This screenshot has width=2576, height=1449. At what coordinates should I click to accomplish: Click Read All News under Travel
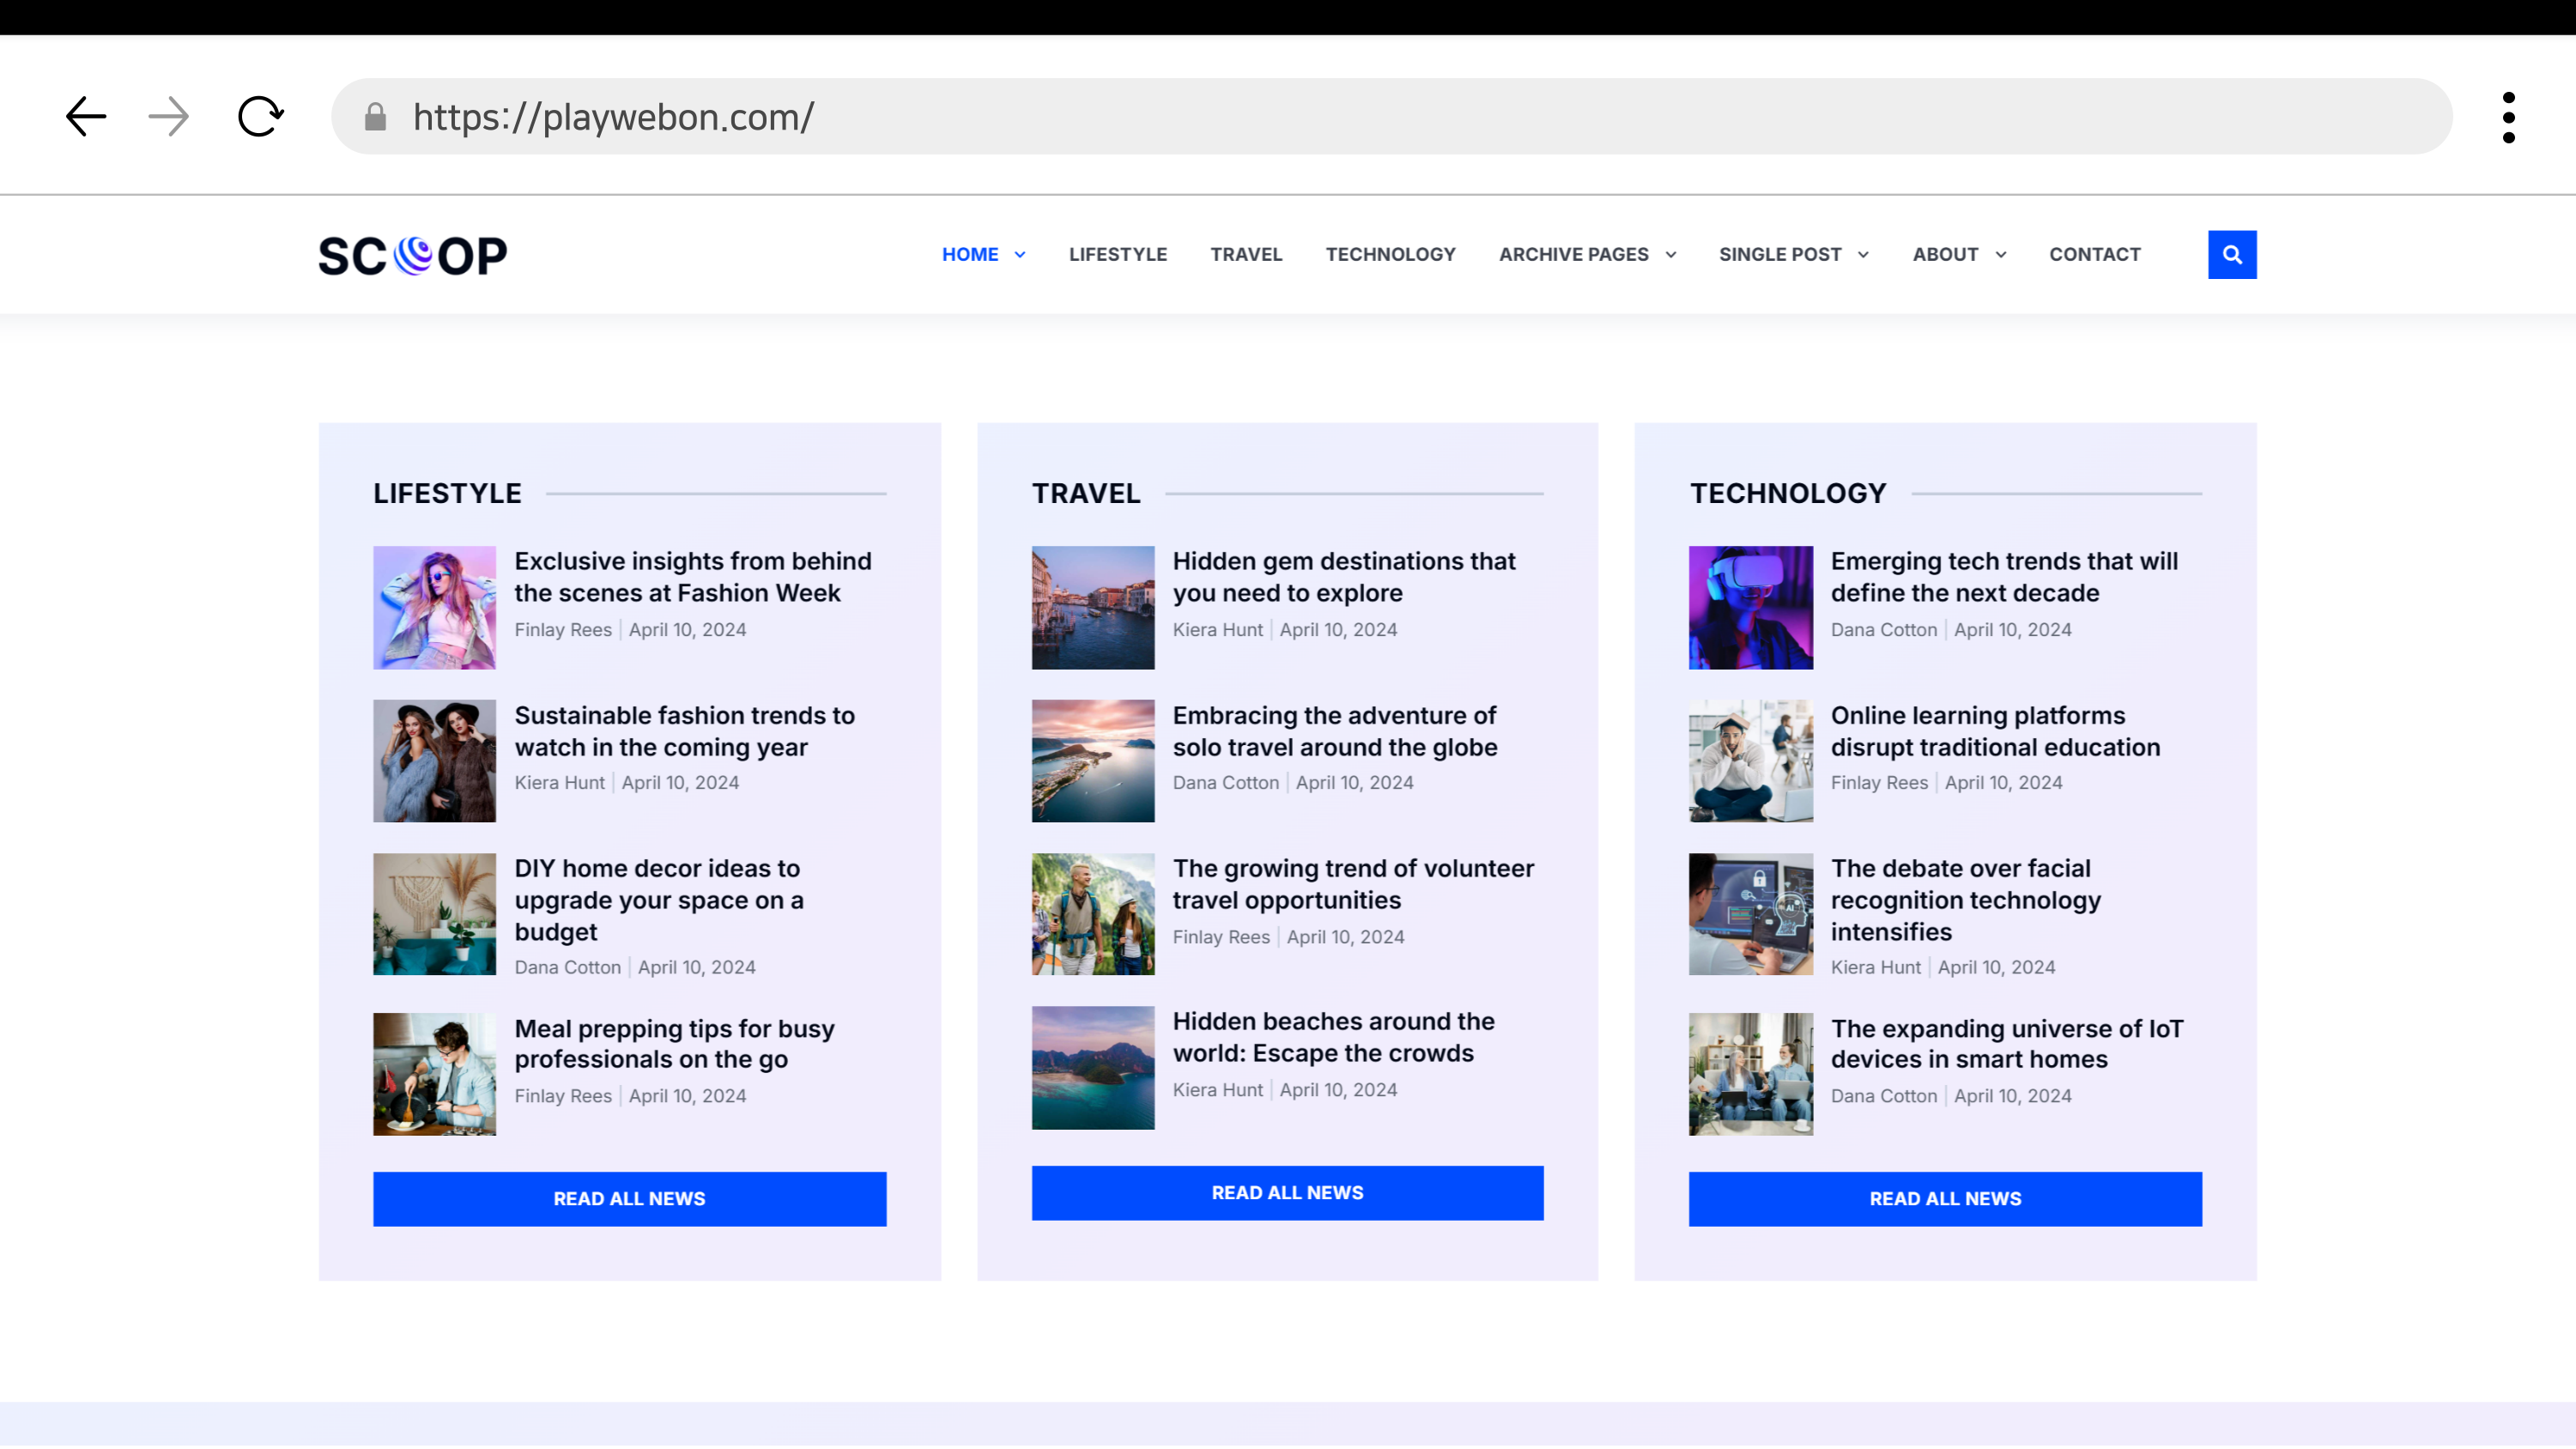[x=1287, y=1192]
